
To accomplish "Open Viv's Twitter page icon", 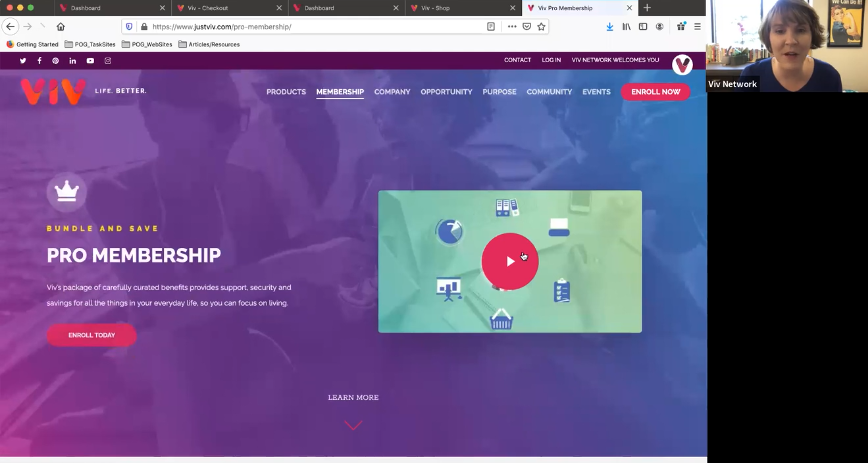I will click(23, 61).
